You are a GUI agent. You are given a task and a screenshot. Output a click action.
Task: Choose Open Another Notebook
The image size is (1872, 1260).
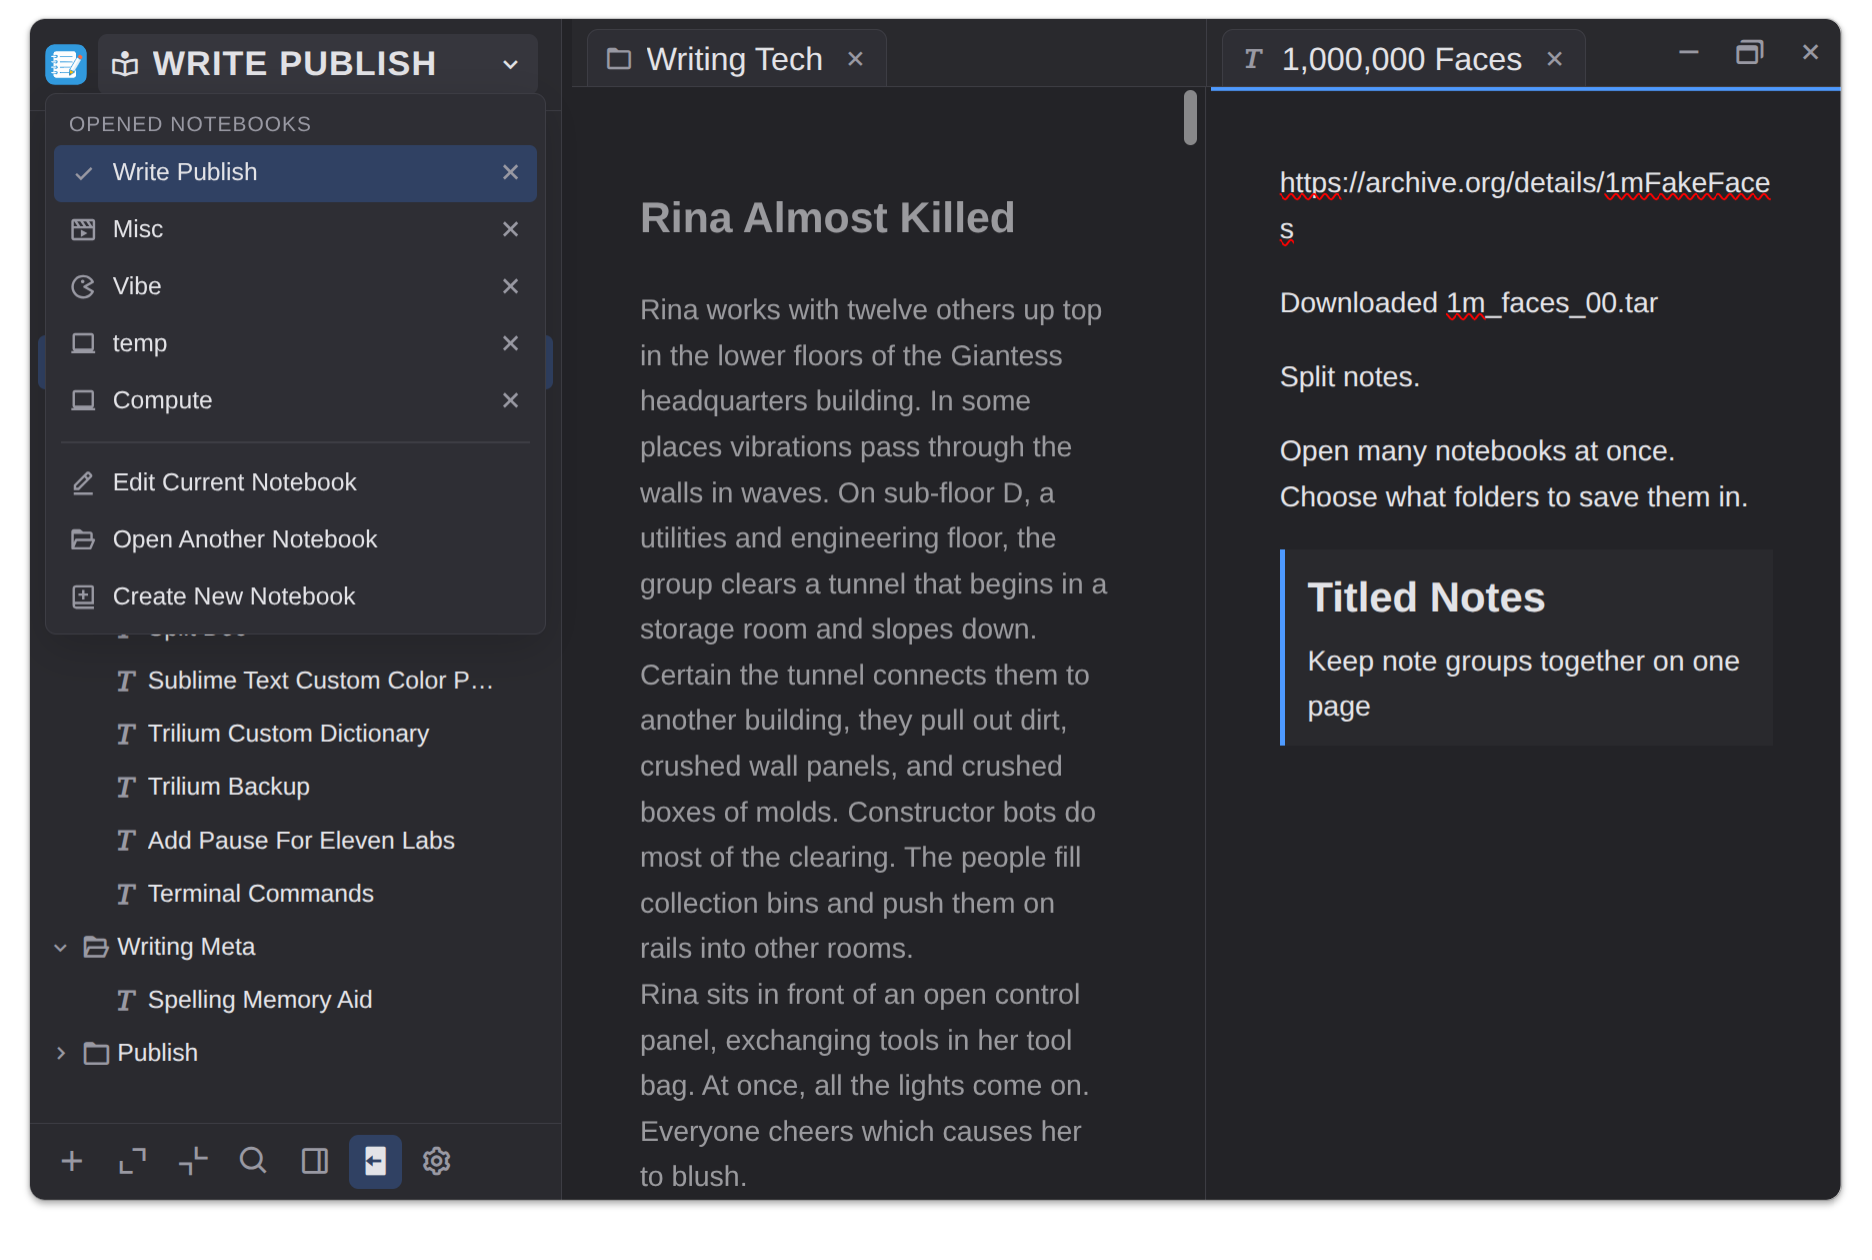pos(295,540)
